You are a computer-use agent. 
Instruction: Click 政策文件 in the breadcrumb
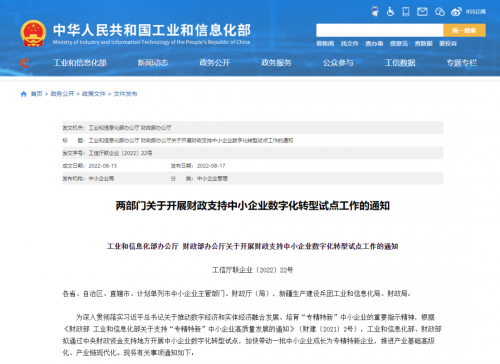(x=94, y=94)
